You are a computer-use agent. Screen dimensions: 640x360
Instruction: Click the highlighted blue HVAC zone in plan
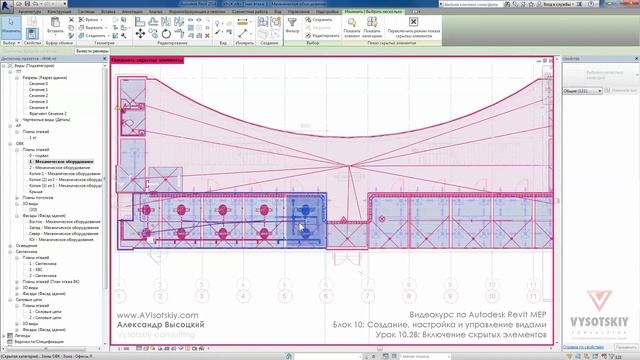point(306,220)
